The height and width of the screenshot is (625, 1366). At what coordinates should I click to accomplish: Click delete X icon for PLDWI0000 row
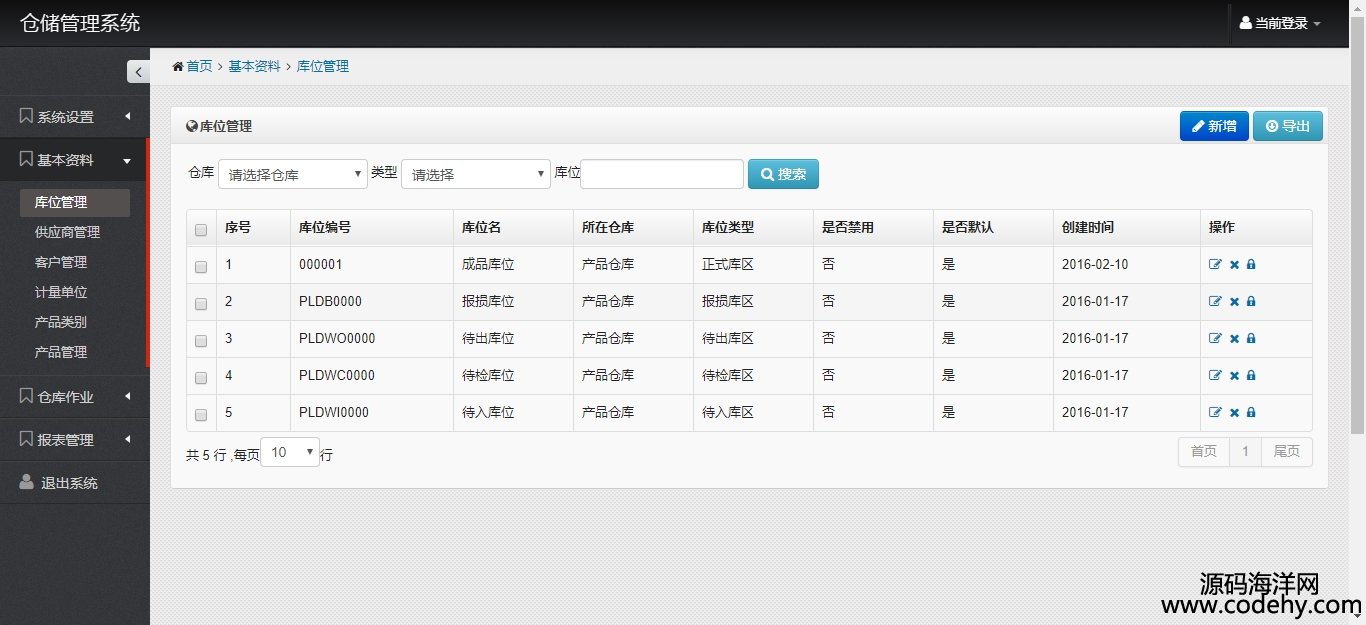tap(1234, 413)
